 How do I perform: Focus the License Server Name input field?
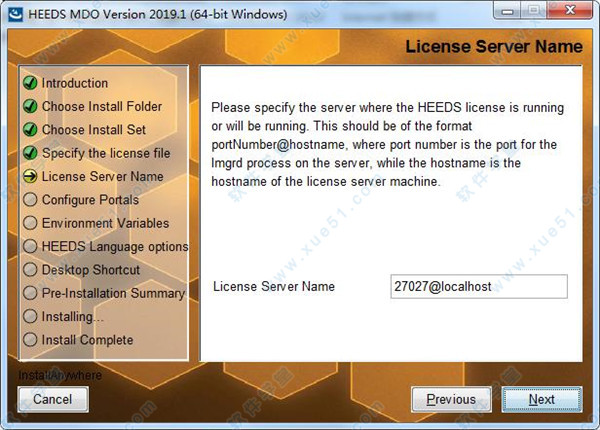coord(479,286)
